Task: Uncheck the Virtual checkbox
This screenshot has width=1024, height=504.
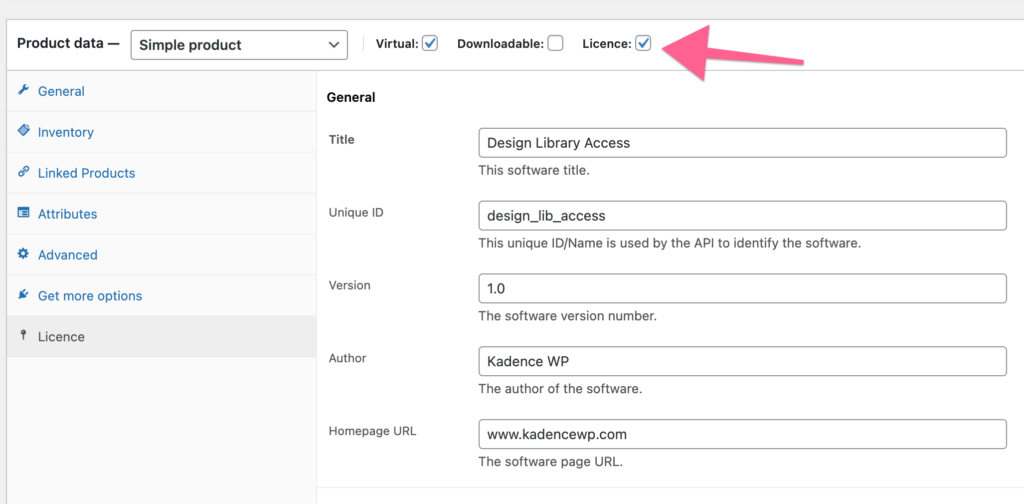Action: (x=430, y=44)
